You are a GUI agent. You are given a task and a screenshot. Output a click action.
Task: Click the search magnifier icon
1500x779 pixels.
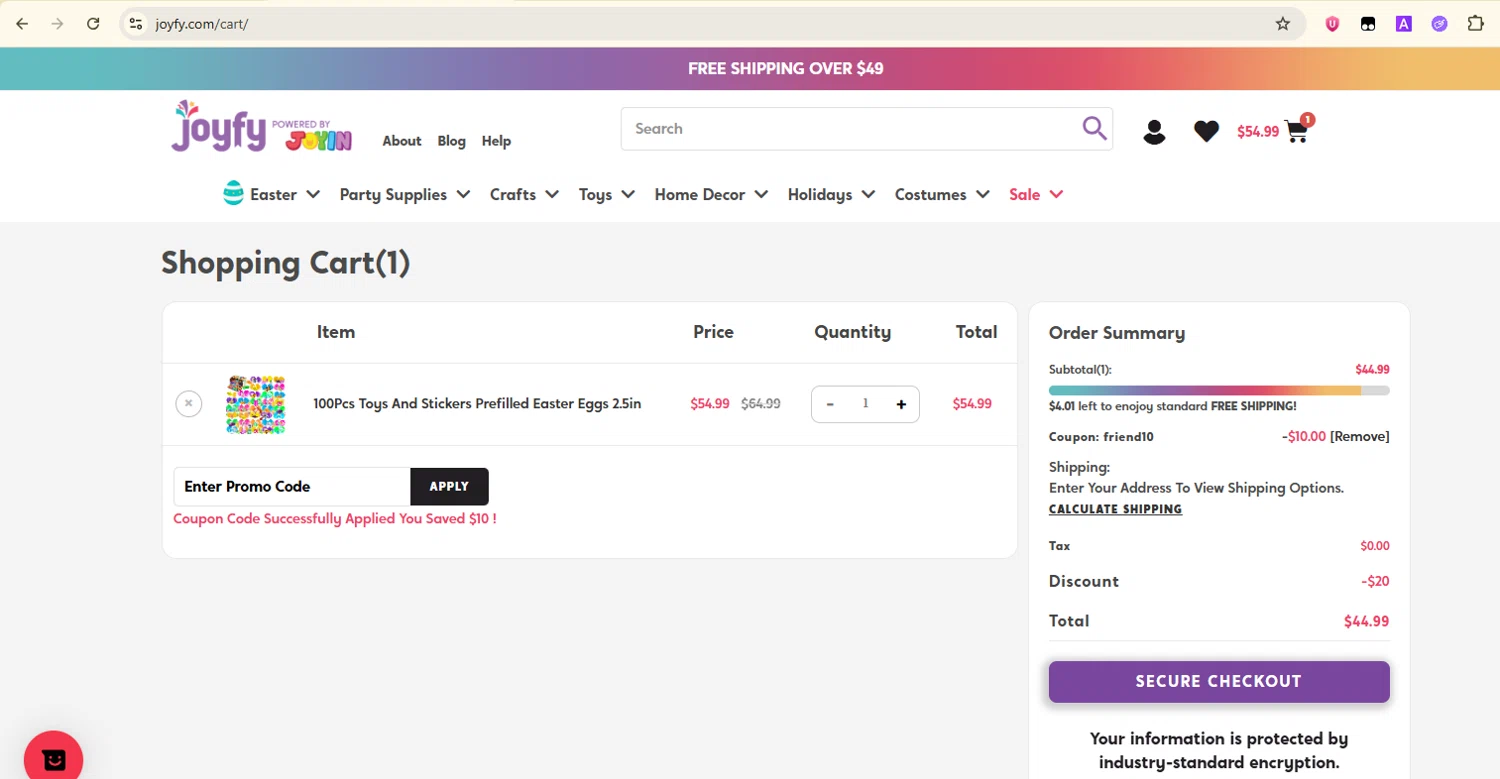pos(1094,128)
